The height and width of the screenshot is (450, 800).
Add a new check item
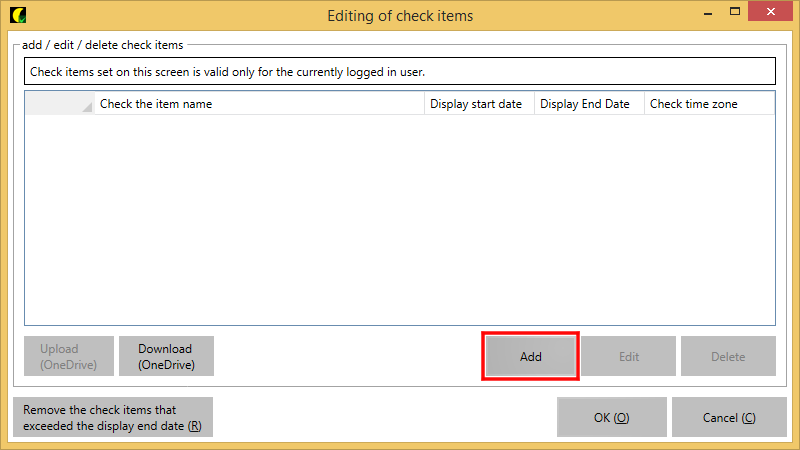point(530,356)
